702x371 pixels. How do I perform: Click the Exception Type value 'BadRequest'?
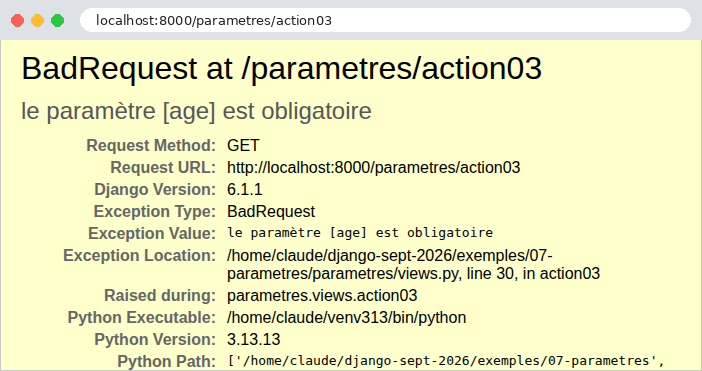[x=271, y=211]
